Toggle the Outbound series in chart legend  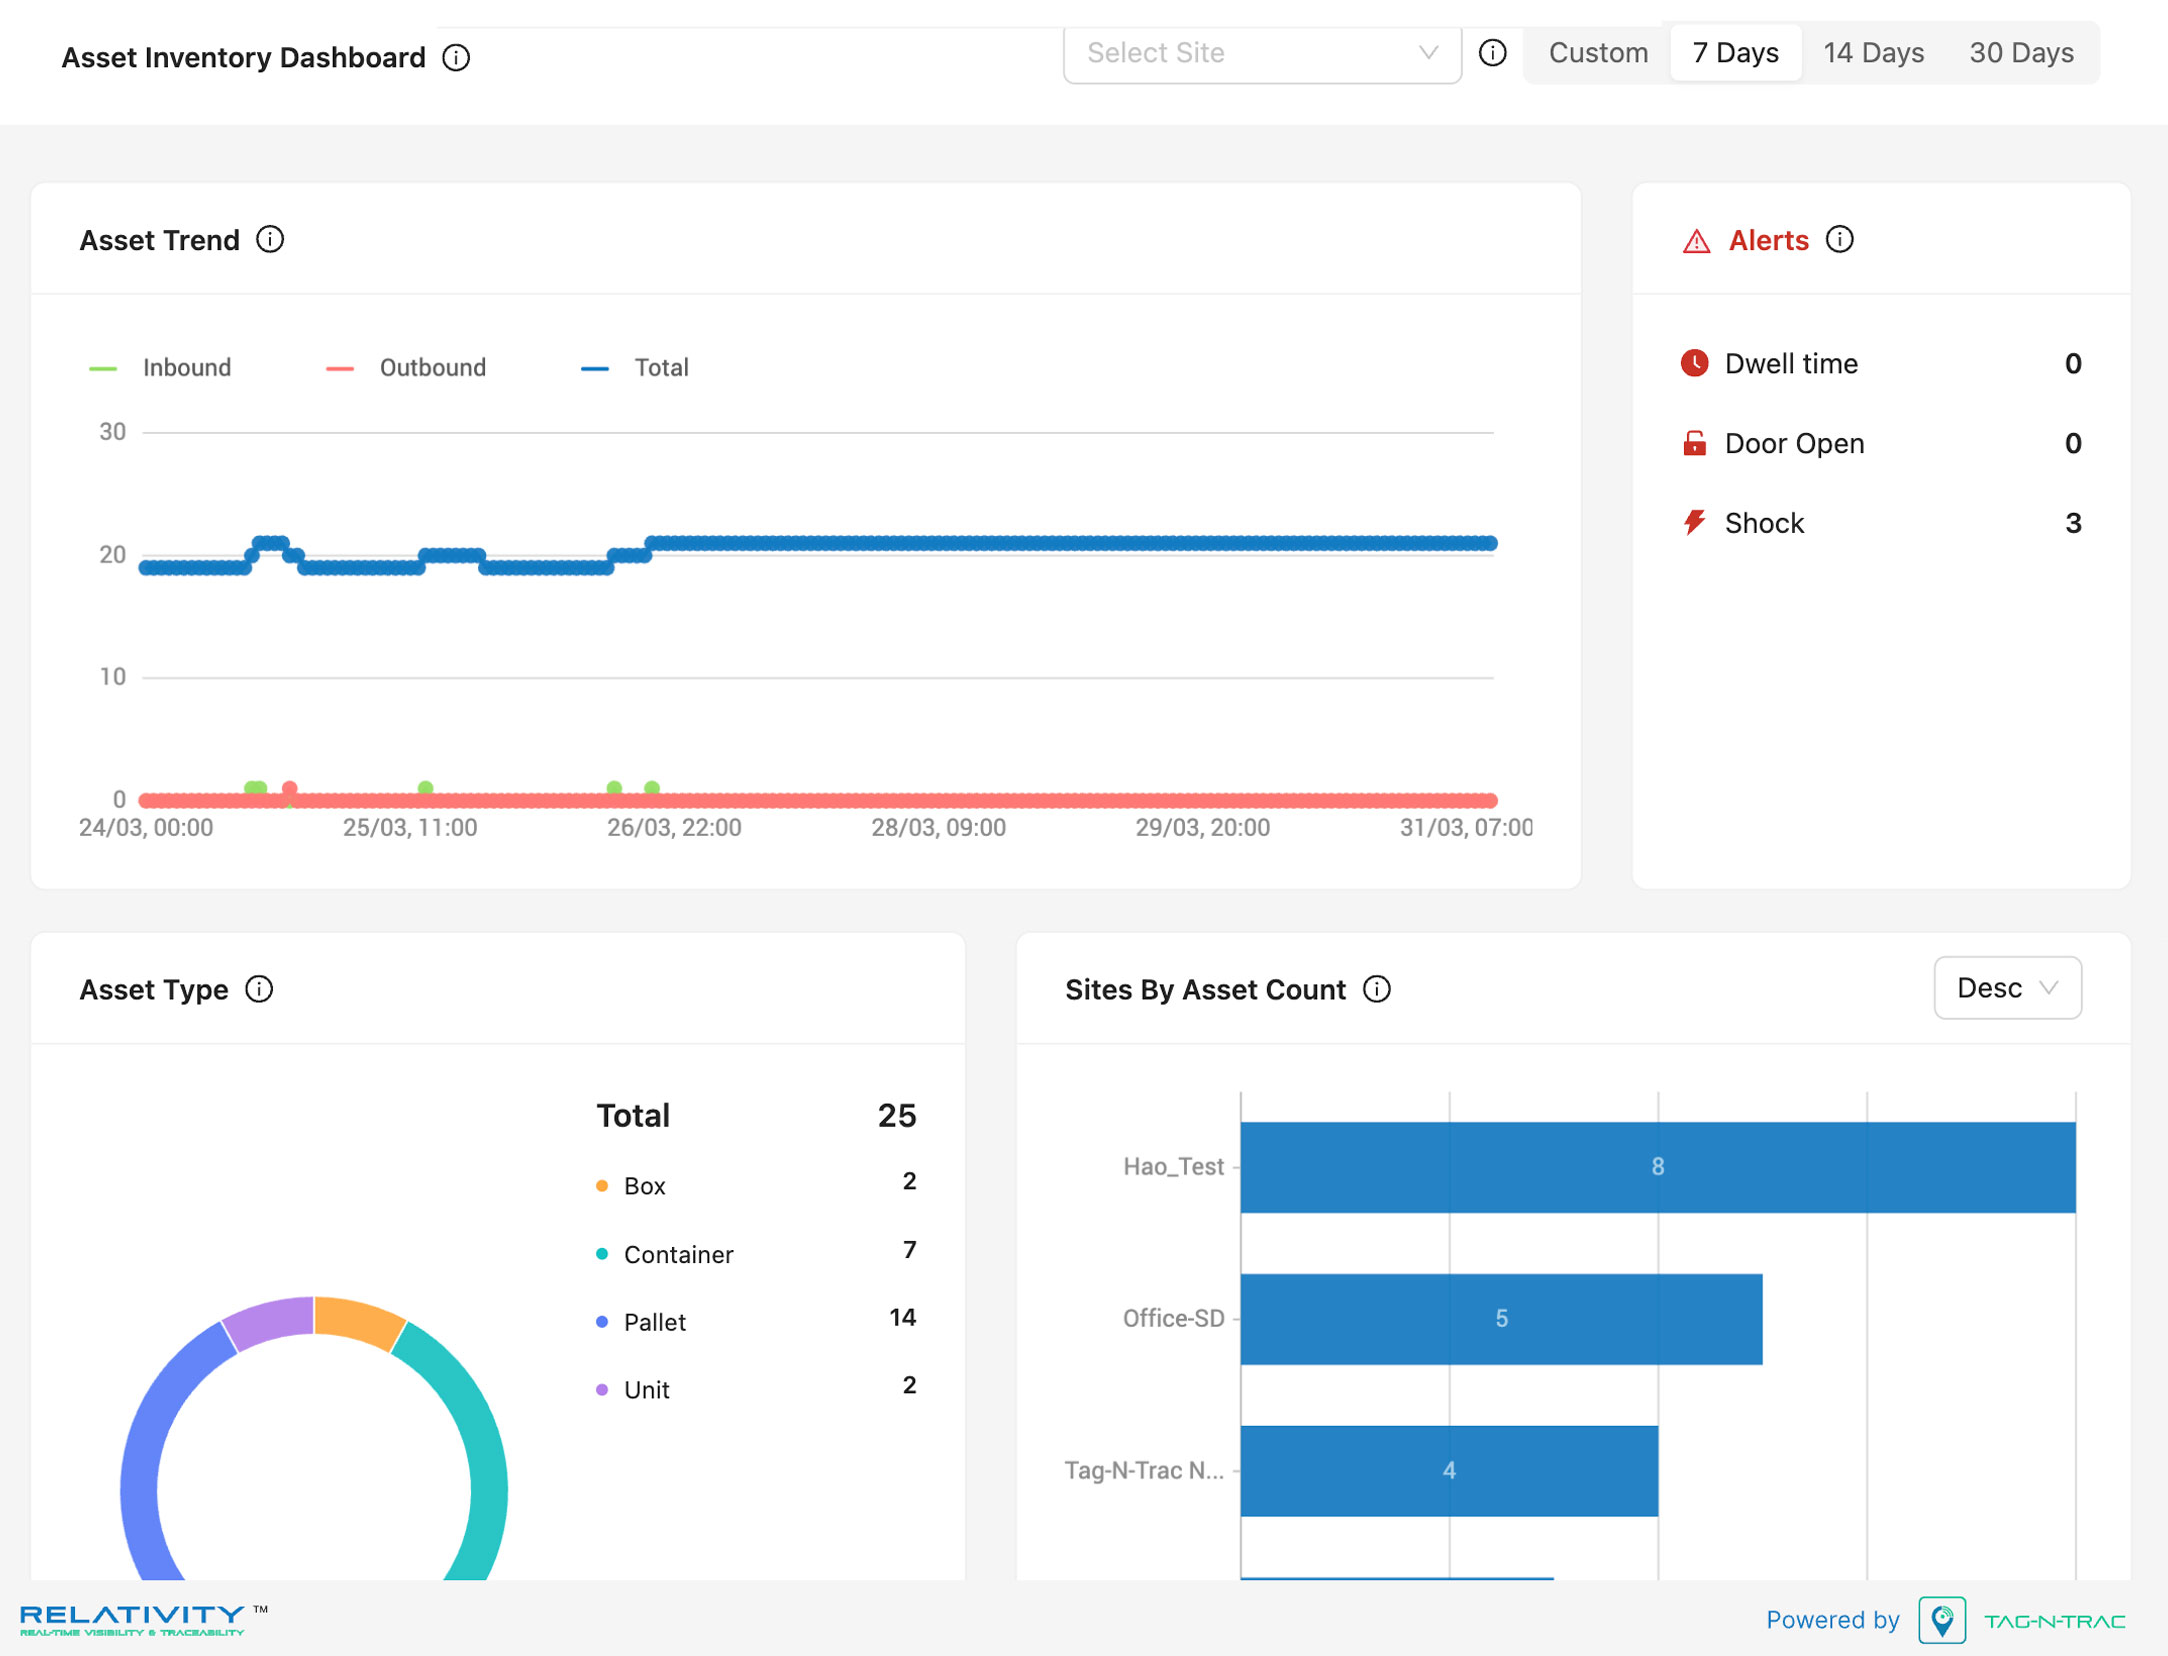point(406,368)
